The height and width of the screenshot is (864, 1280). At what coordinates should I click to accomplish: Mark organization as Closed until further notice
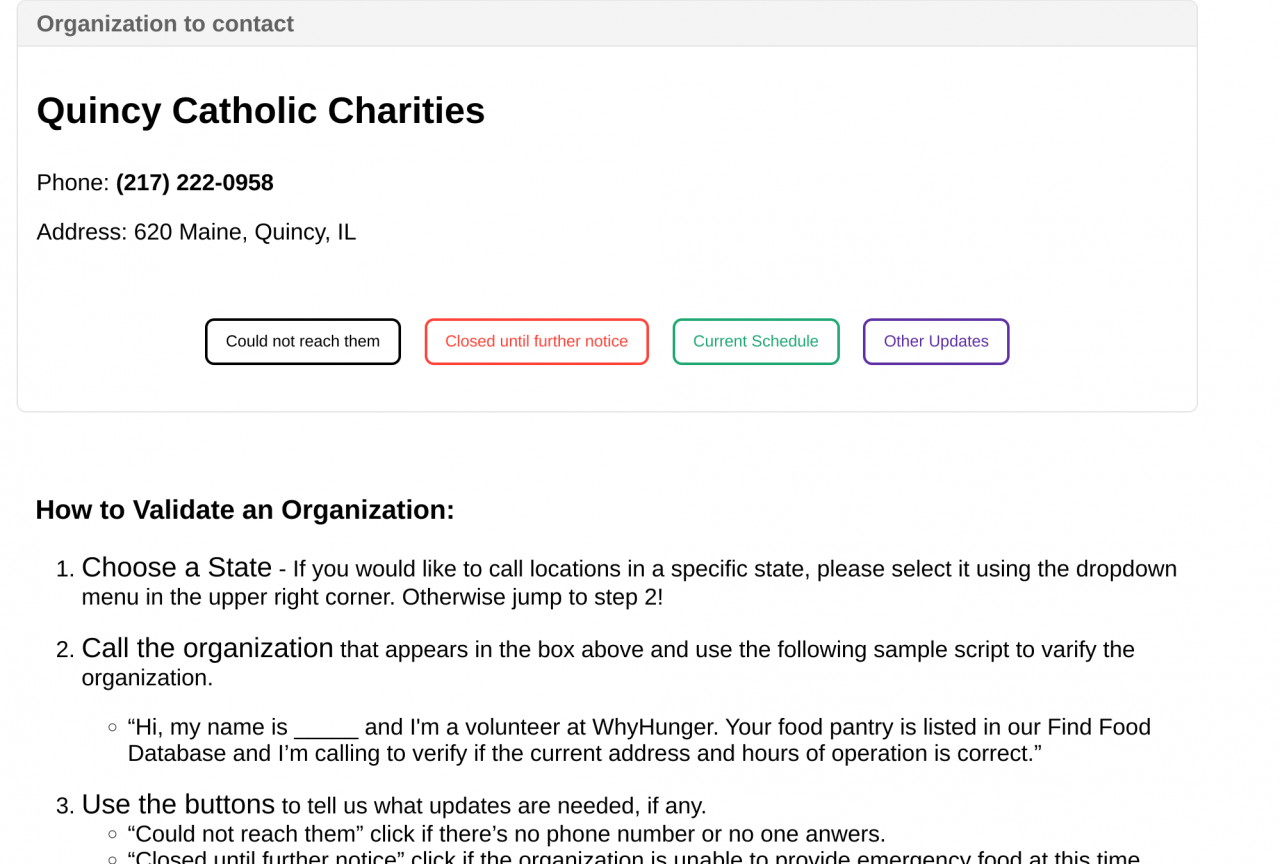pos(537,341)
